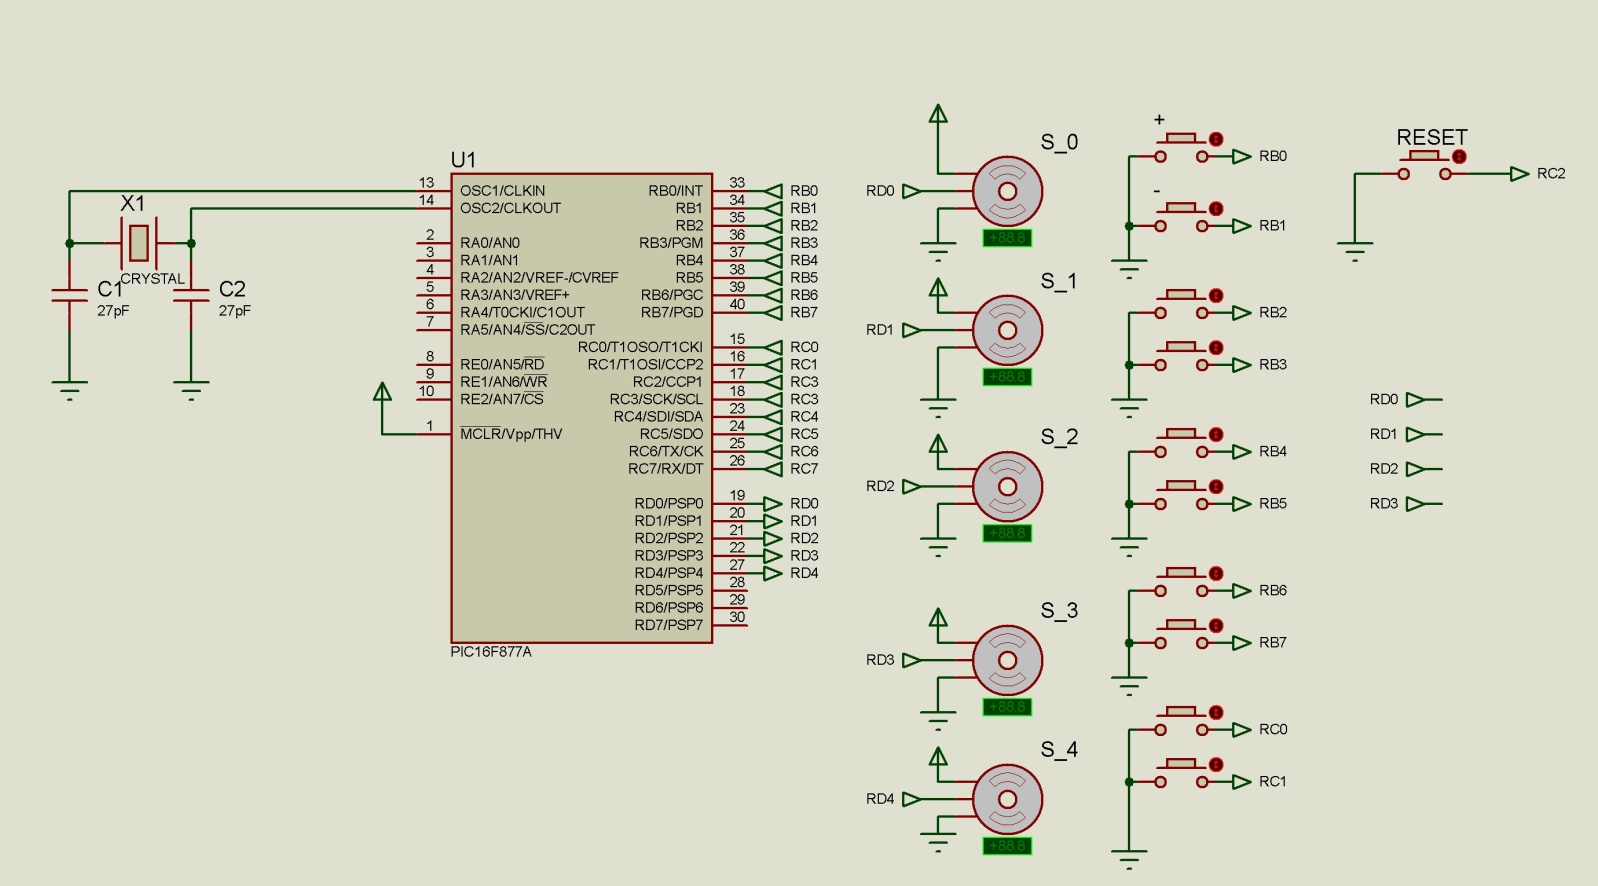Click the RD4 terminal on chip pin 27
This screenshot has height=886, width=1598.
(773, 573)
